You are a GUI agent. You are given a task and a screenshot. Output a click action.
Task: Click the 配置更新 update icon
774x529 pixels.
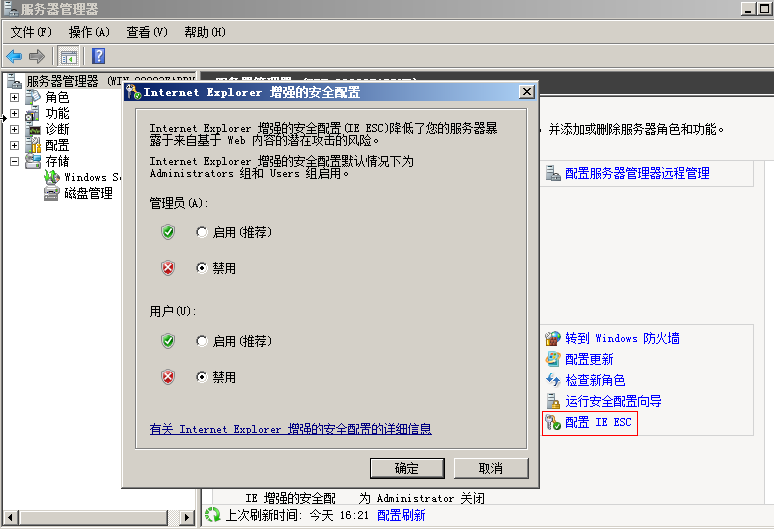point(553,359)
